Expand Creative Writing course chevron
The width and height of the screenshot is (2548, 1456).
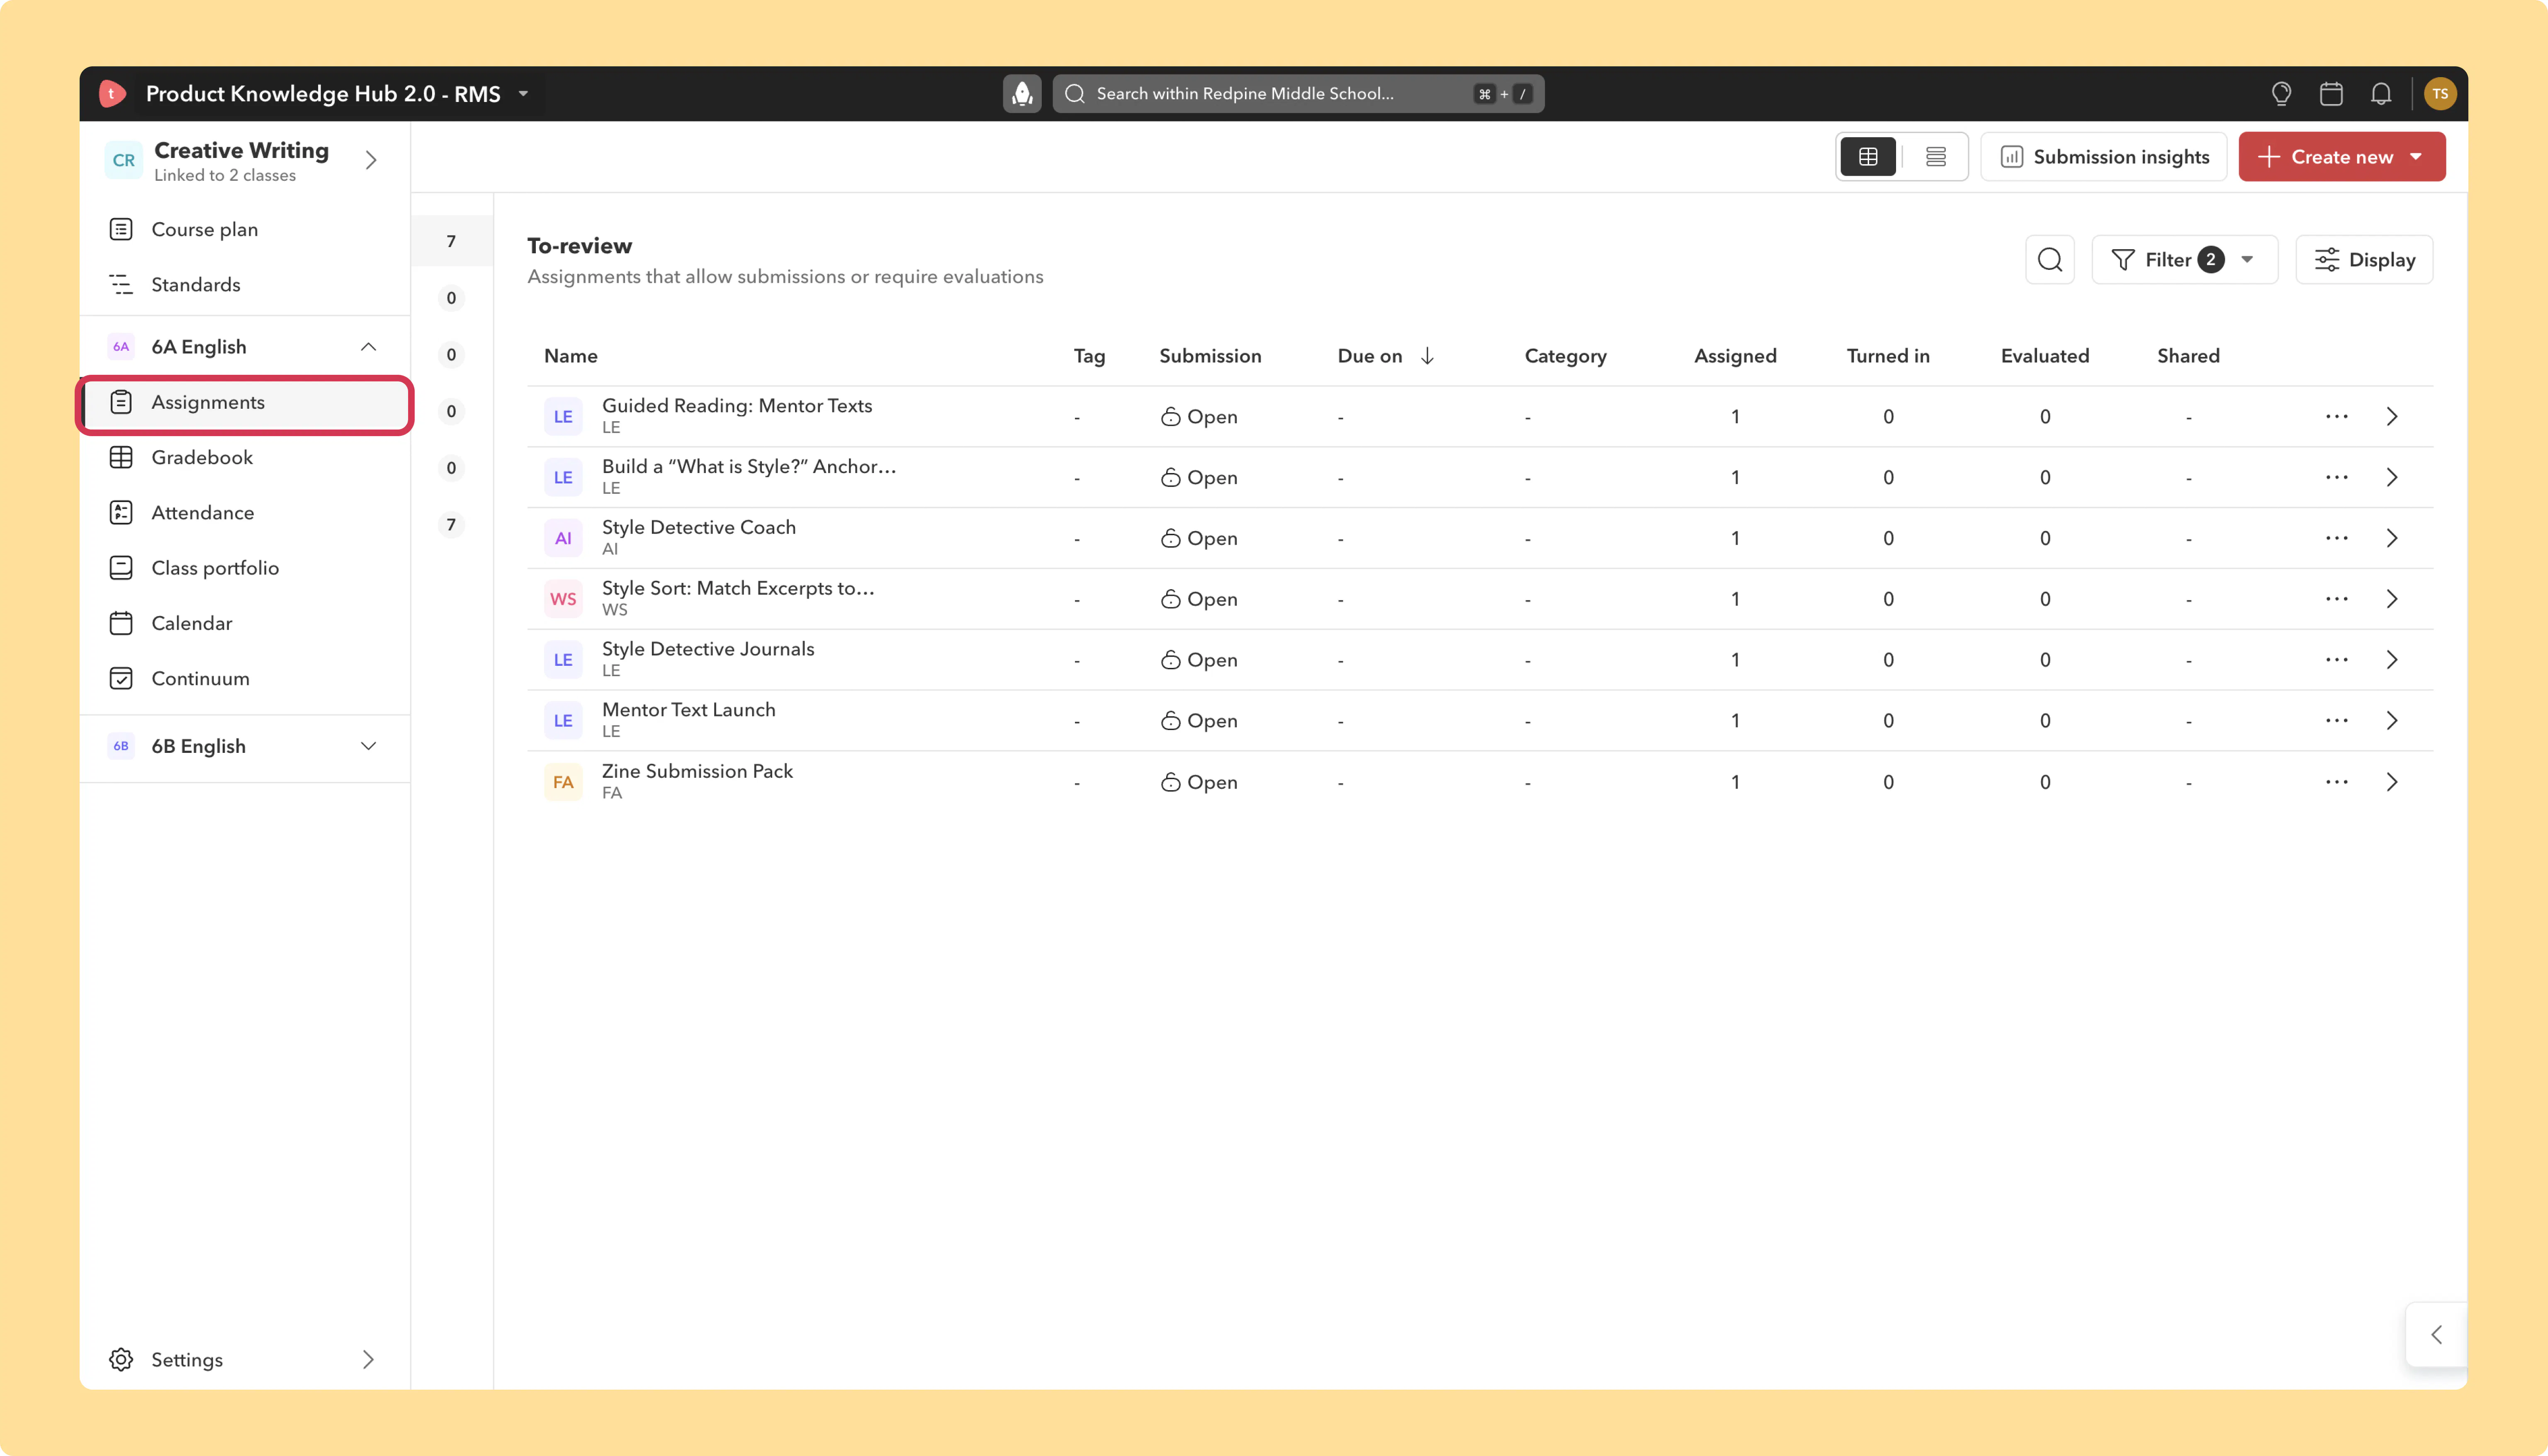point(371,160)
